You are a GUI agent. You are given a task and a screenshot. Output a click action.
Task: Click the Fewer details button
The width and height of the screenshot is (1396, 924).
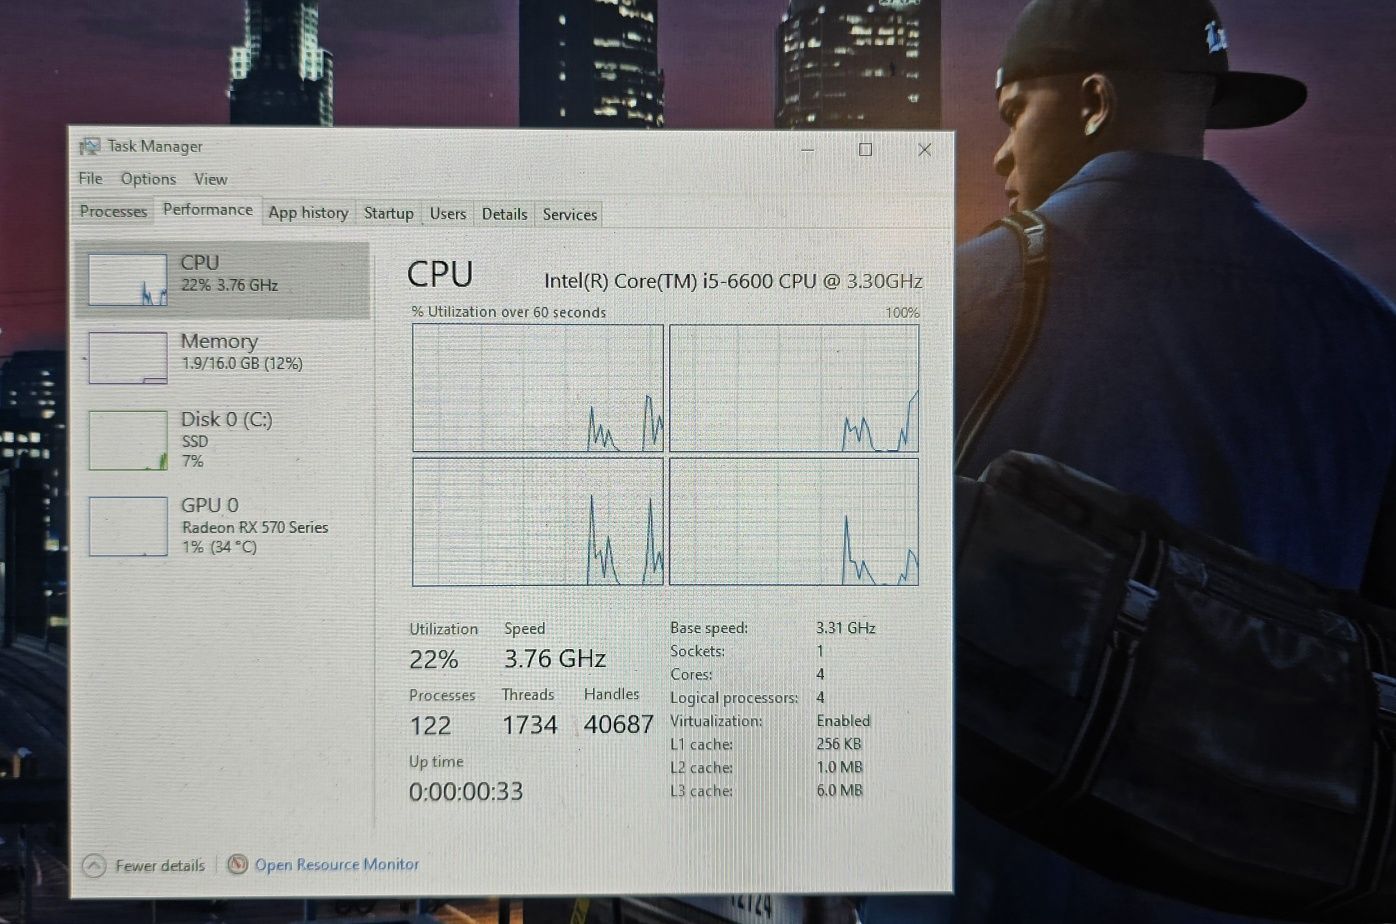click(145, 866)
